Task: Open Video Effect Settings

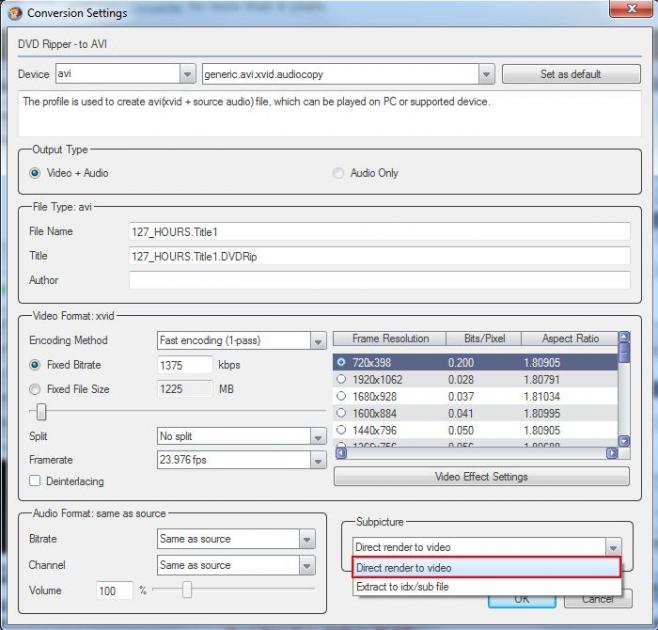Action: point(481,476)
